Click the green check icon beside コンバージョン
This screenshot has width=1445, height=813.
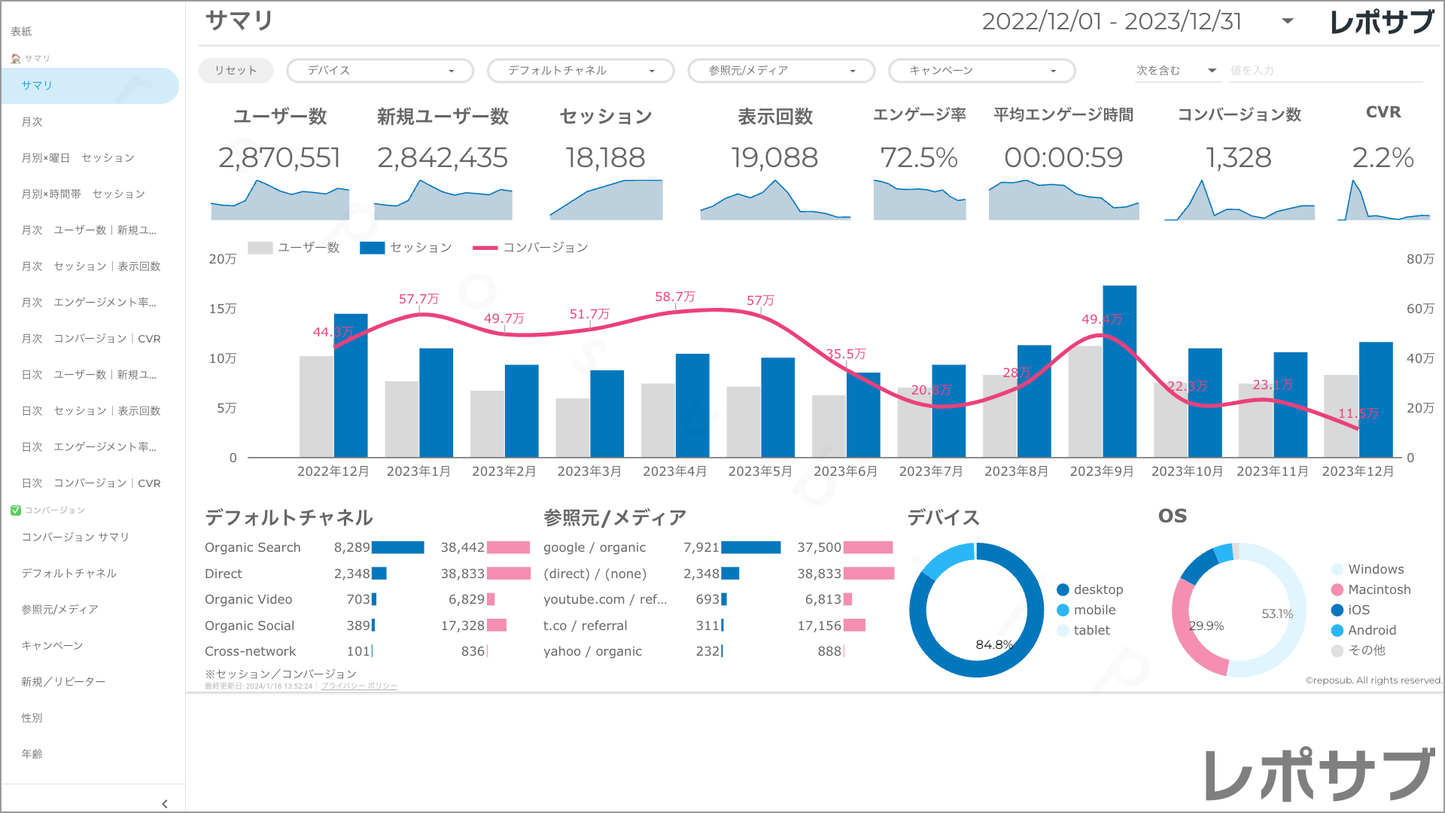coord(15,510)
